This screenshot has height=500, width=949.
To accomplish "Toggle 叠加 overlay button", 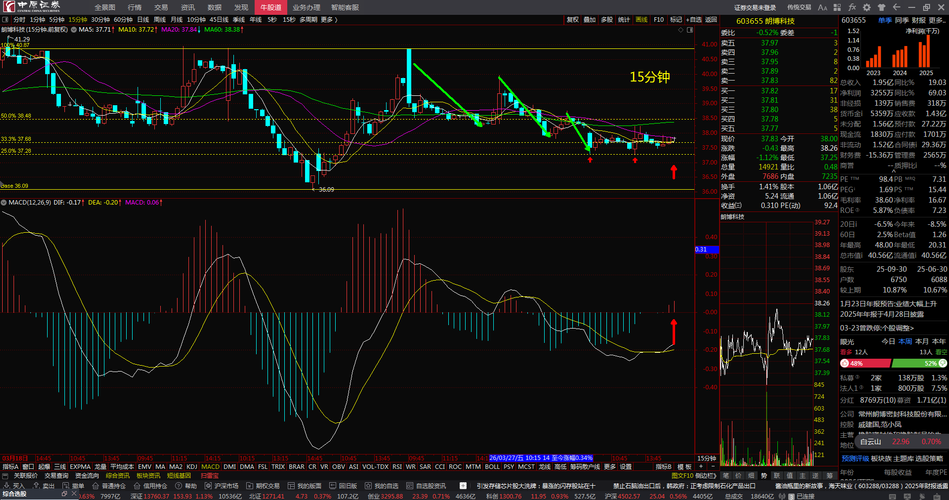I will 589,20.
